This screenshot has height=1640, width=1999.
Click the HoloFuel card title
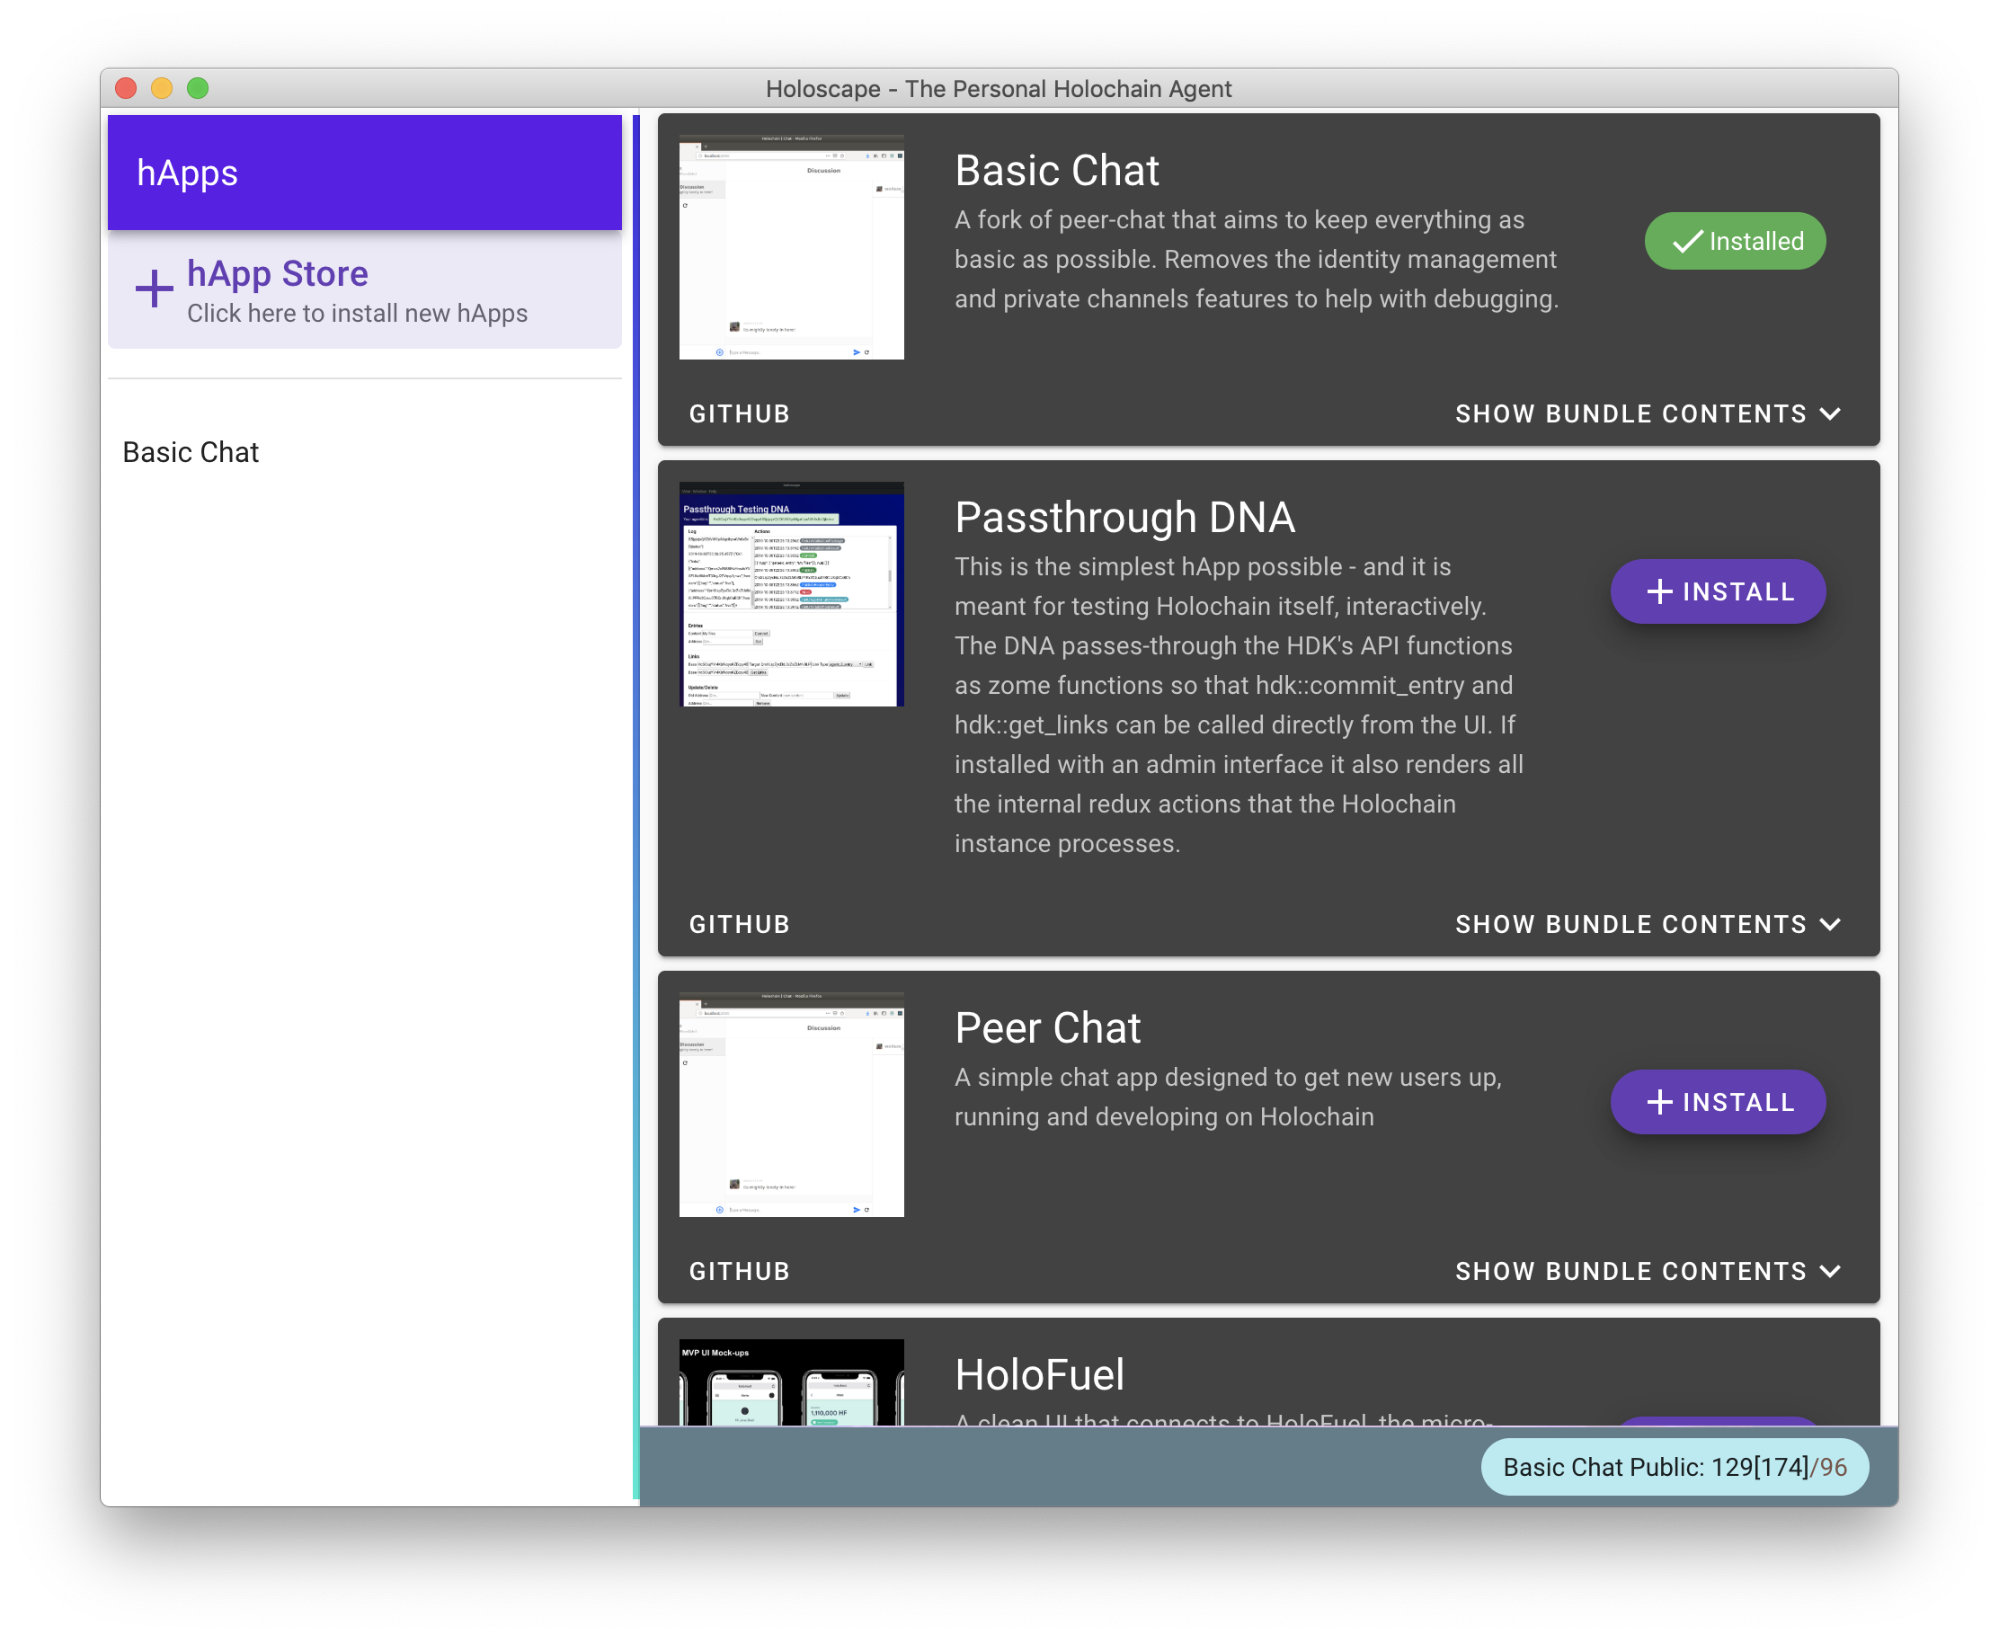click(1039, 1375)
